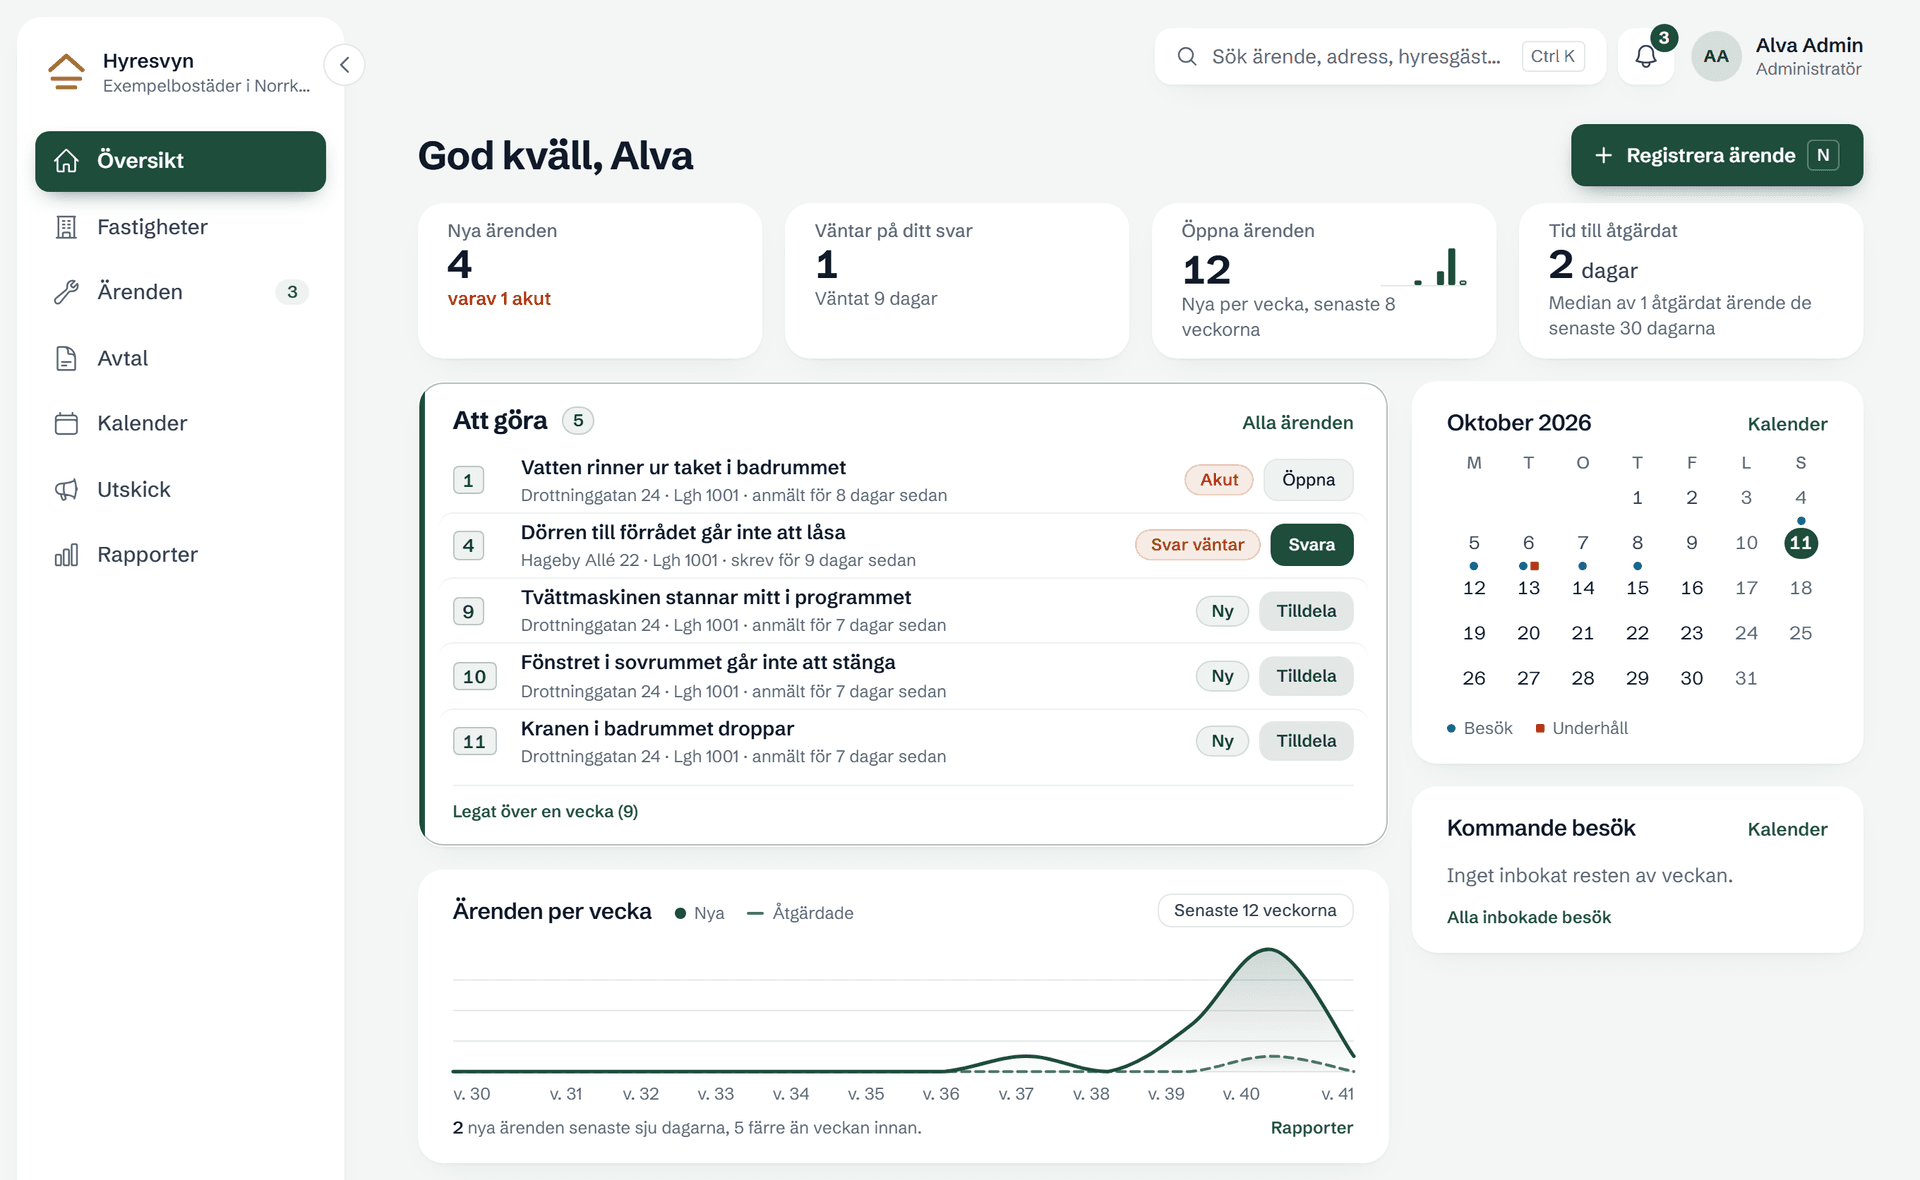The image size is (1920, 1180).
Task: Click case number 10 badge
Action: (474, 677)
